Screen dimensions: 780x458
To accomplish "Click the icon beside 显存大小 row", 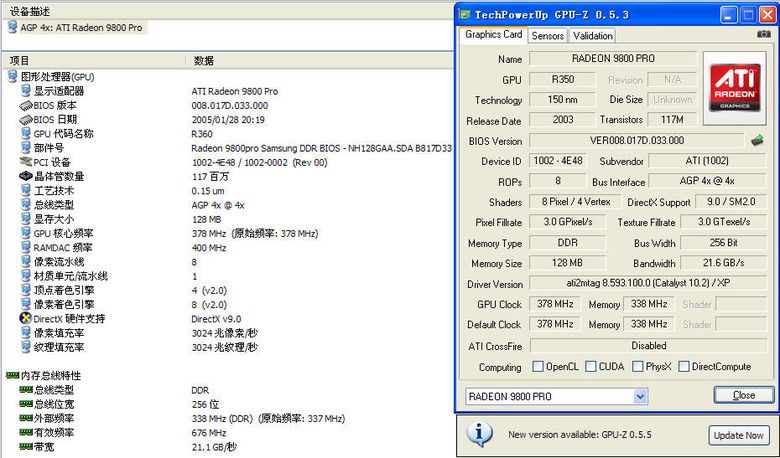I will pos(26,219).
